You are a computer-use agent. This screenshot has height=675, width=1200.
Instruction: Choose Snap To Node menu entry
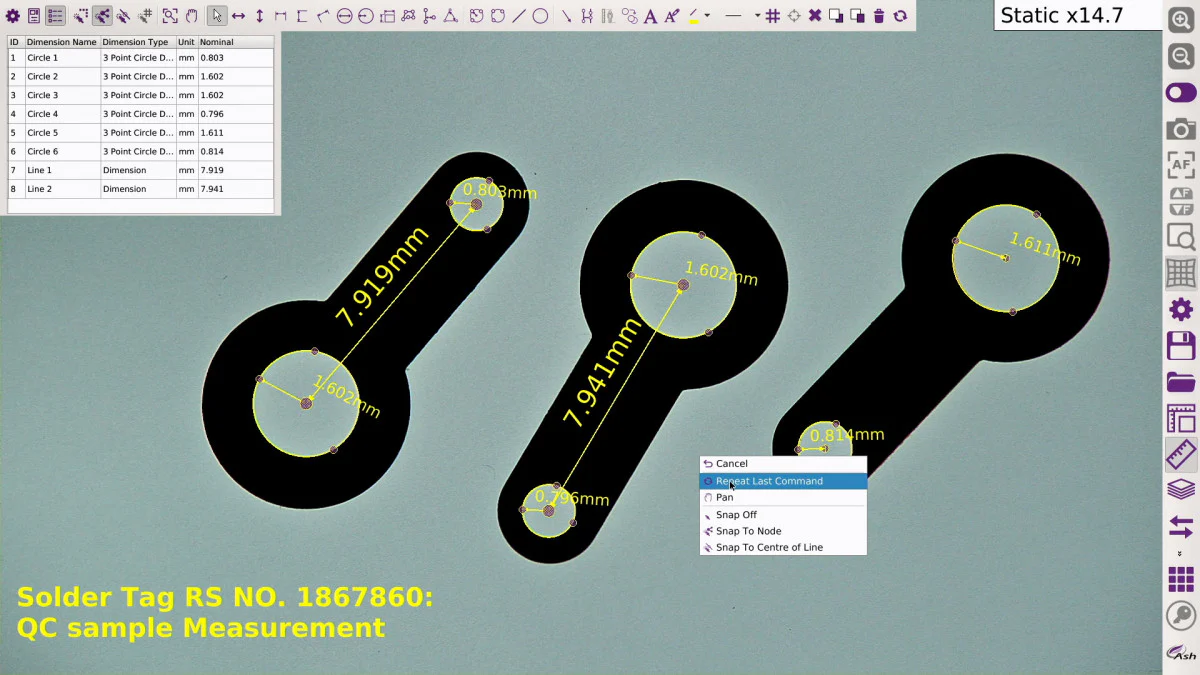pos(783,531)
